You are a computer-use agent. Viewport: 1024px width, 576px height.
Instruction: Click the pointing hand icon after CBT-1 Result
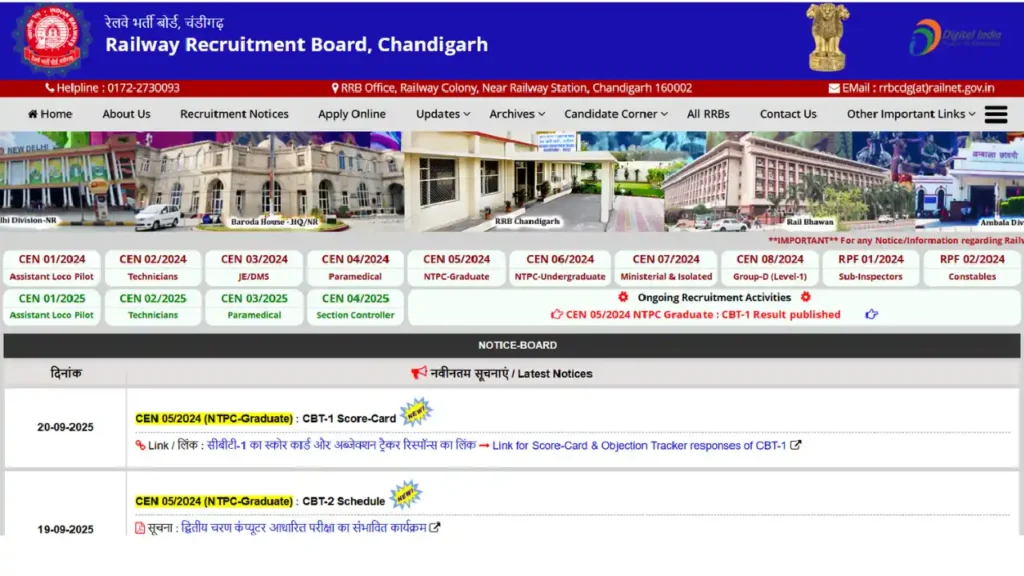(x=871, y=314)
